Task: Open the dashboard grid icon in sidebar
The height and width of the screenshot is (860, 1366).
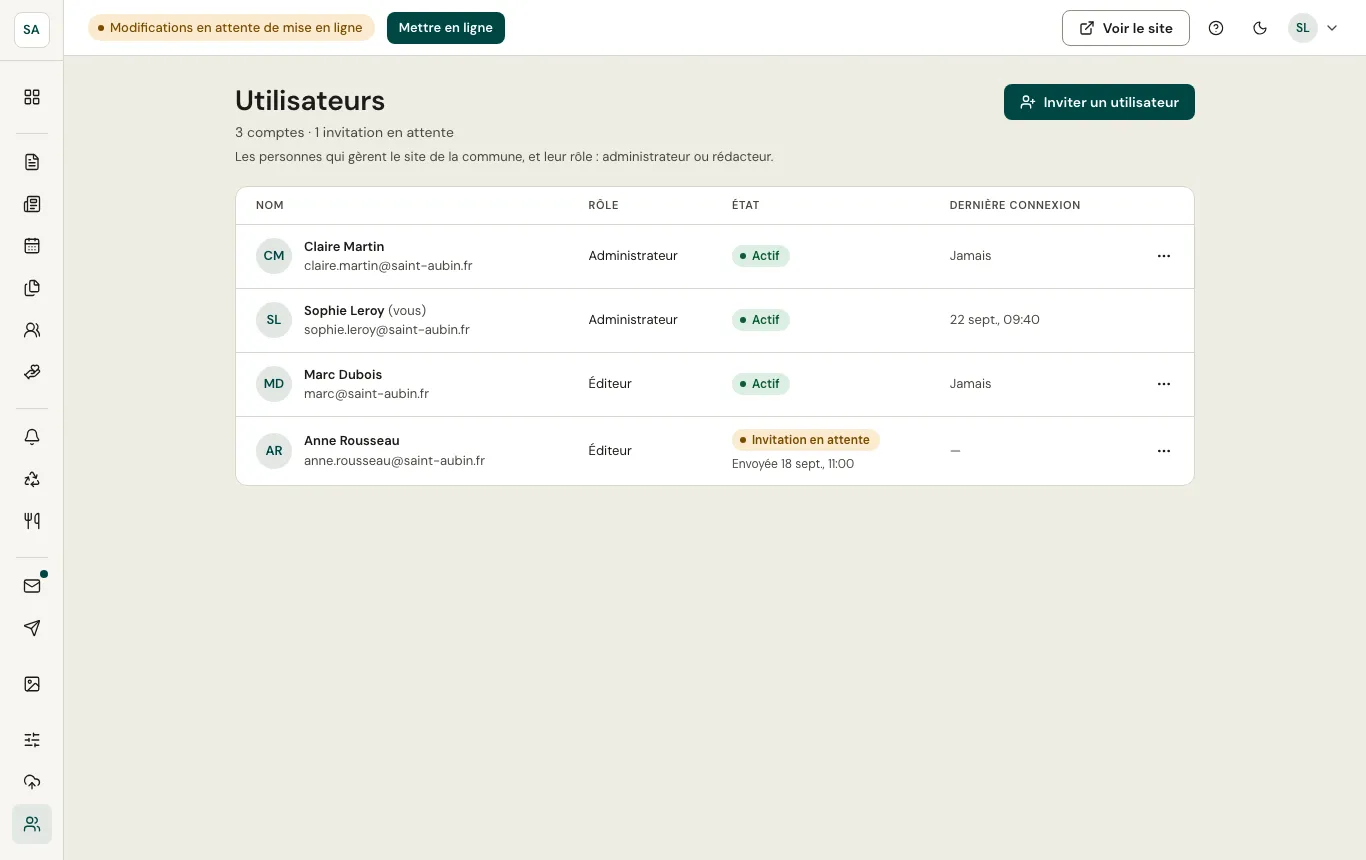Action: pos(32,97)
